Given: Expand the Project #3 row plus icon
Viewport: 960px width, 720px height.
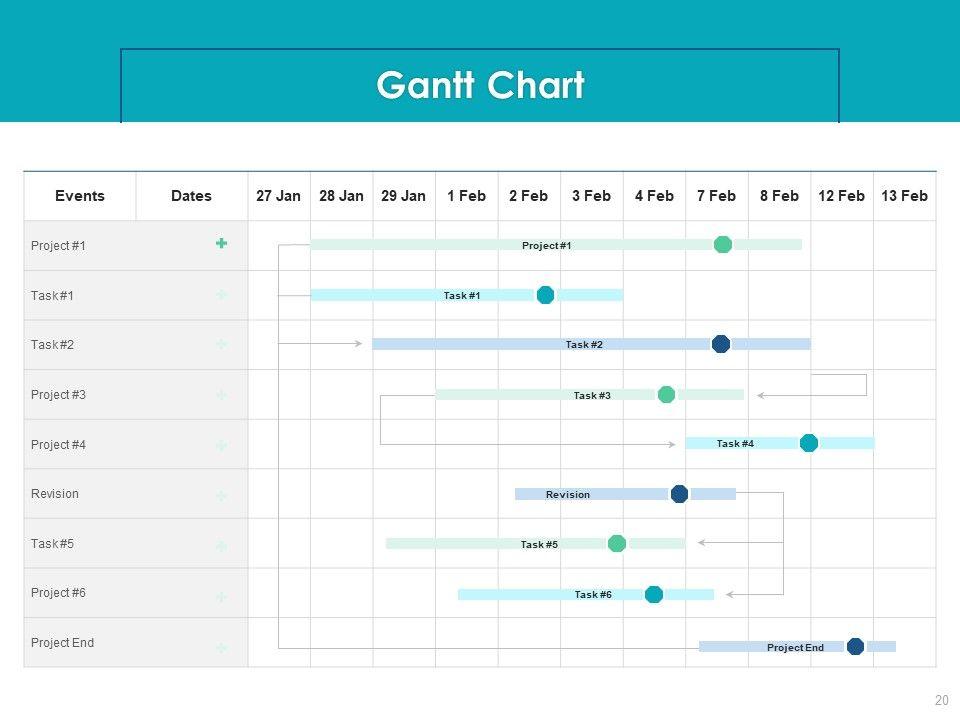Looking at the screenshot, I should (x=221, y=395).
